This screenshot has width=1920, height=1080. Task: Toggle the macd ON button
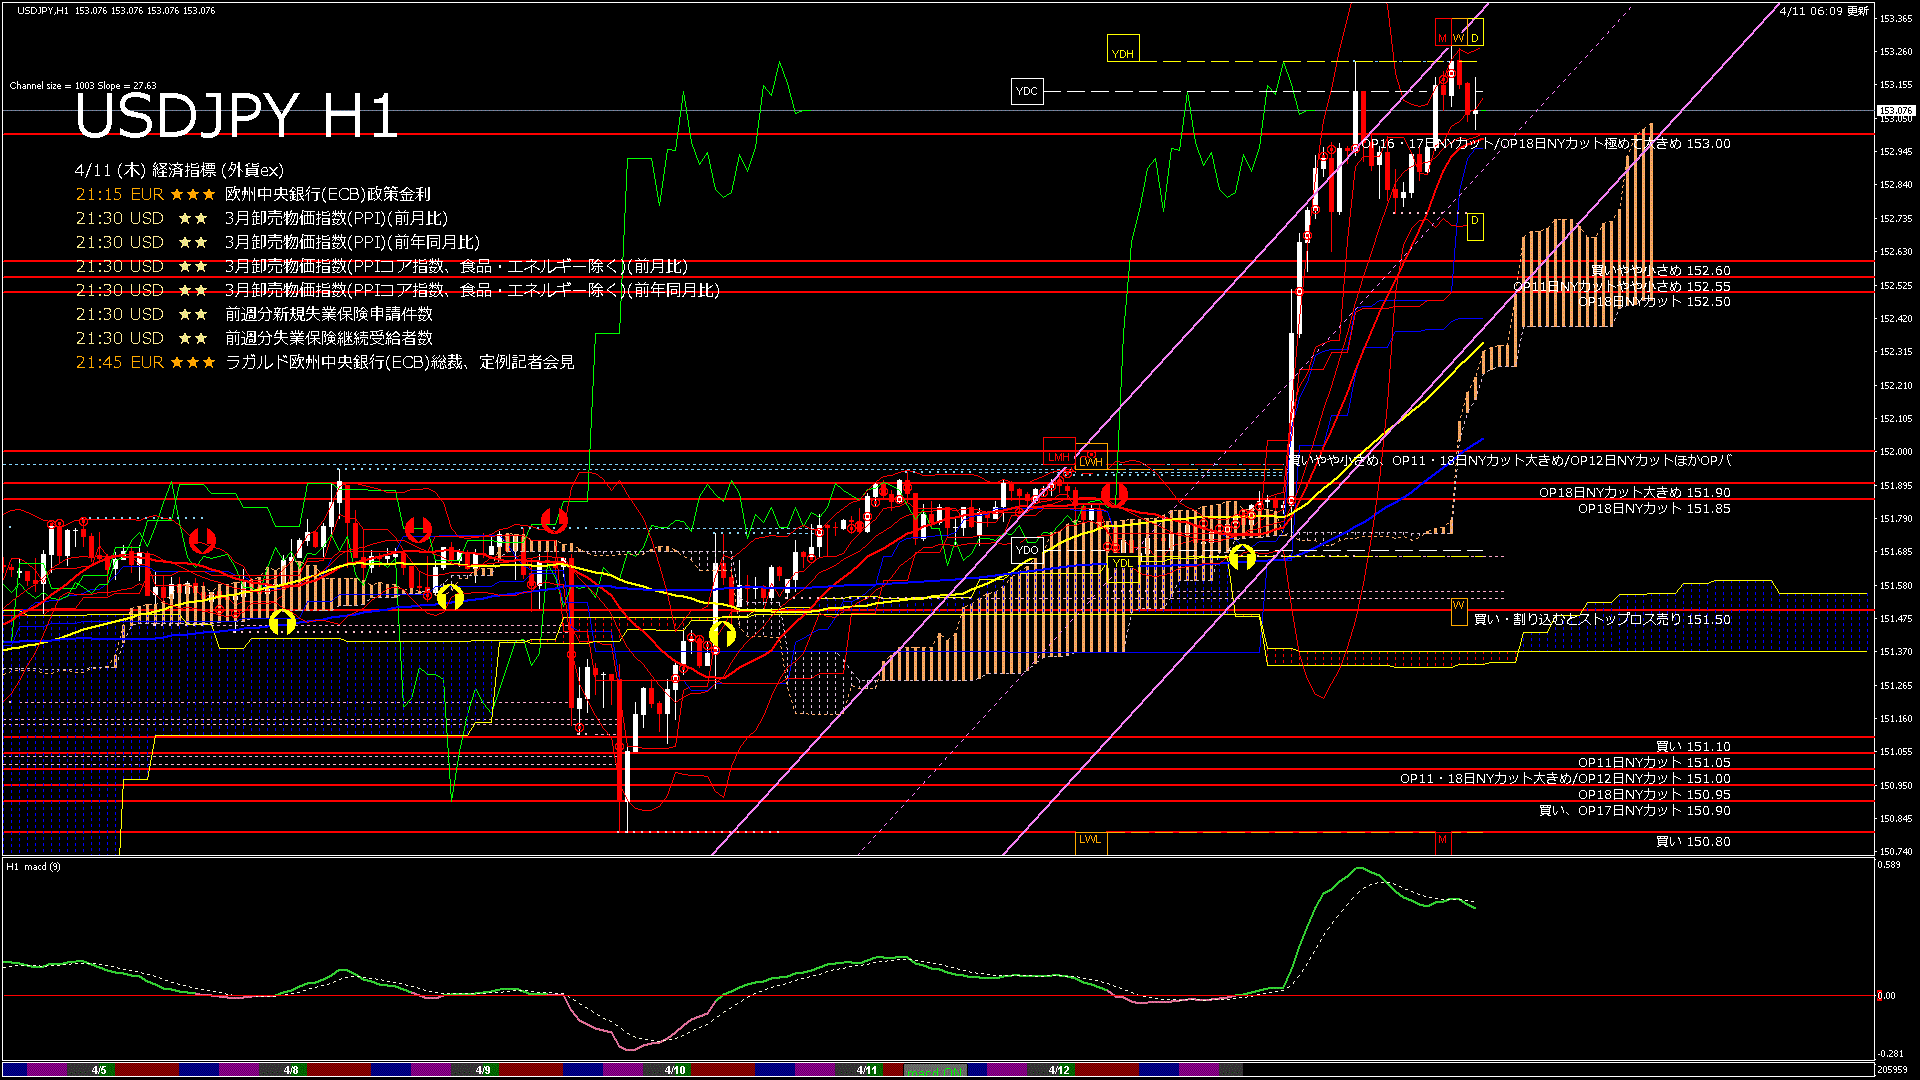pos(935,1070)
